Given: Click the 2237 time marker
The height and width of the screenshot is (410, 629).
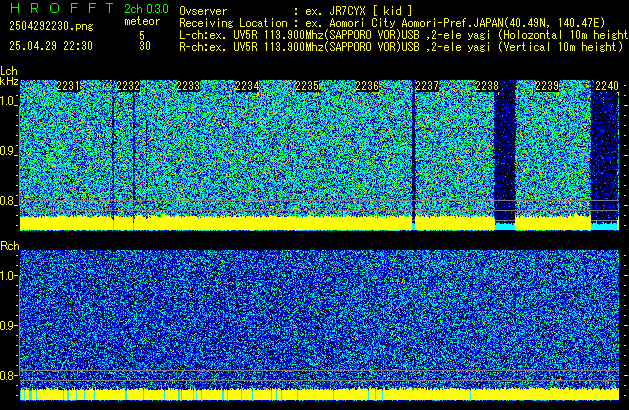Looking at the screenshot, I should [427, 86].
